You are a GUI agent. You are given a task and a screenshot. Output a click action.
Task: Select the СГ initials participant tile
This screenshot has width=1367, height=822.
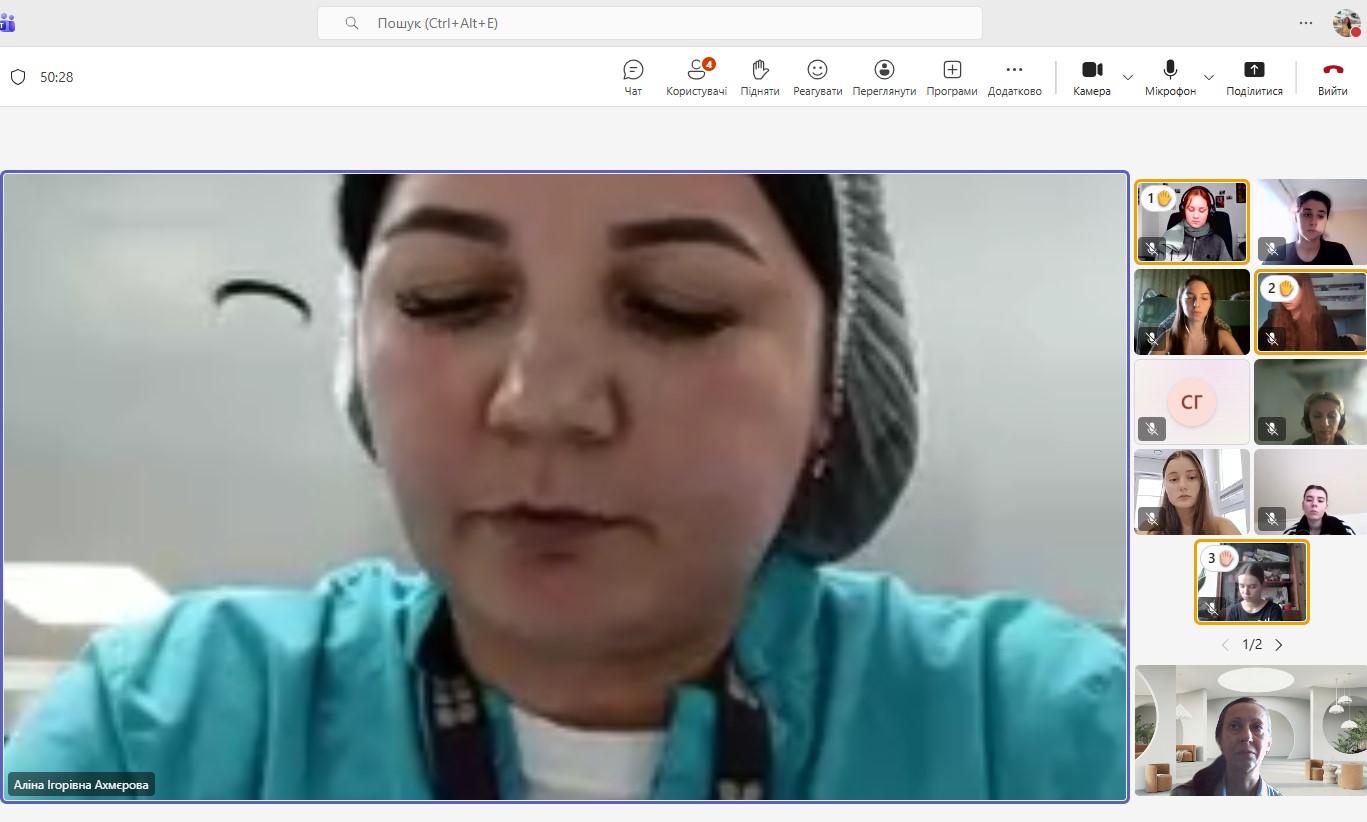pos(1191,402)
